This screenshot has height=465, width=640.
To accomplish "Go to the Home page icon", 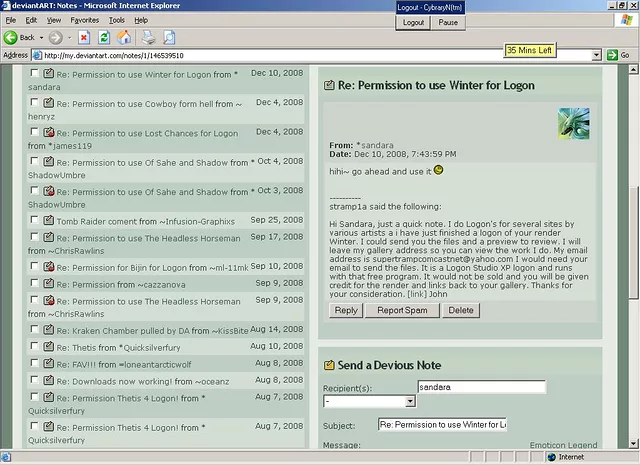I will point(125,38).
